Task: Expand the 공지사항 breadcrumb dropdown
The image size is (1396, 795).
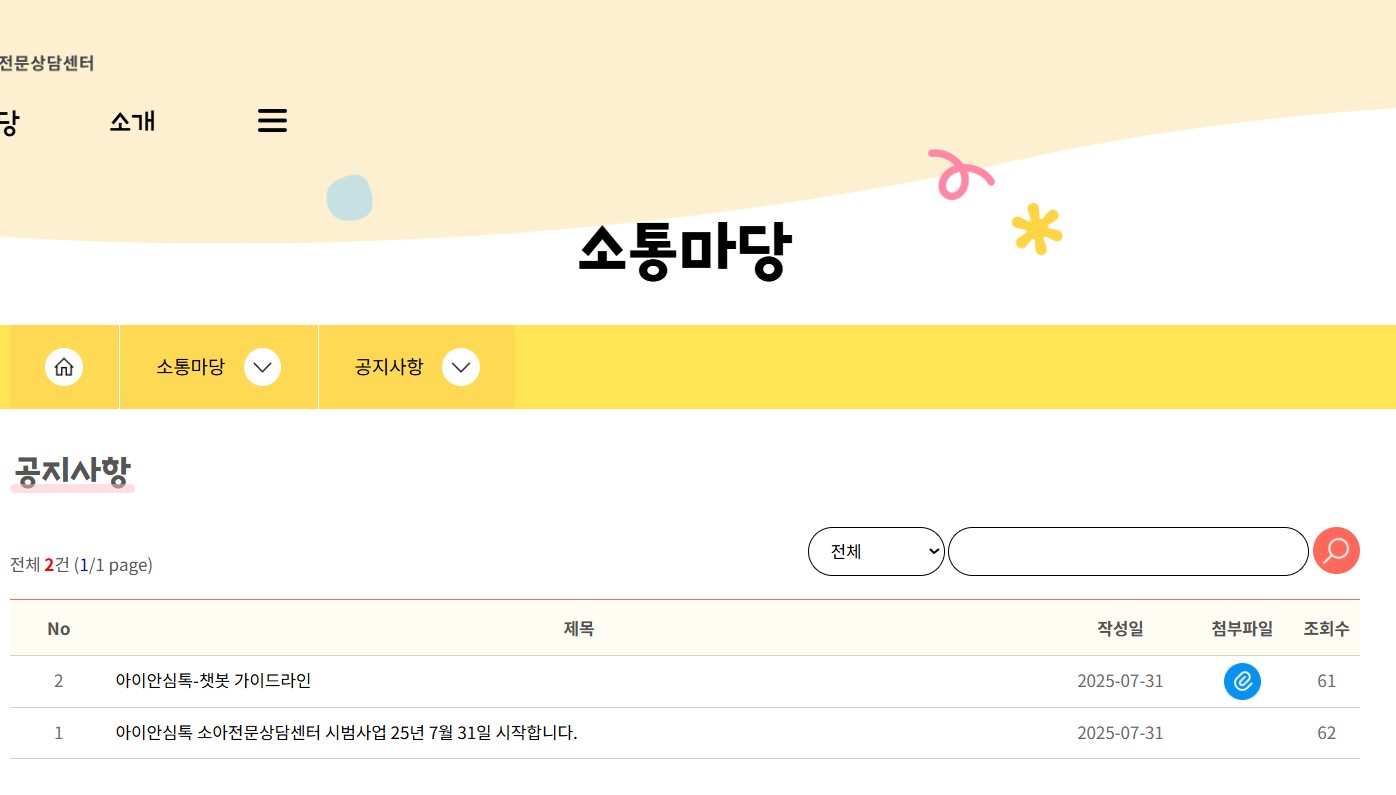Action: coord(460,367)
